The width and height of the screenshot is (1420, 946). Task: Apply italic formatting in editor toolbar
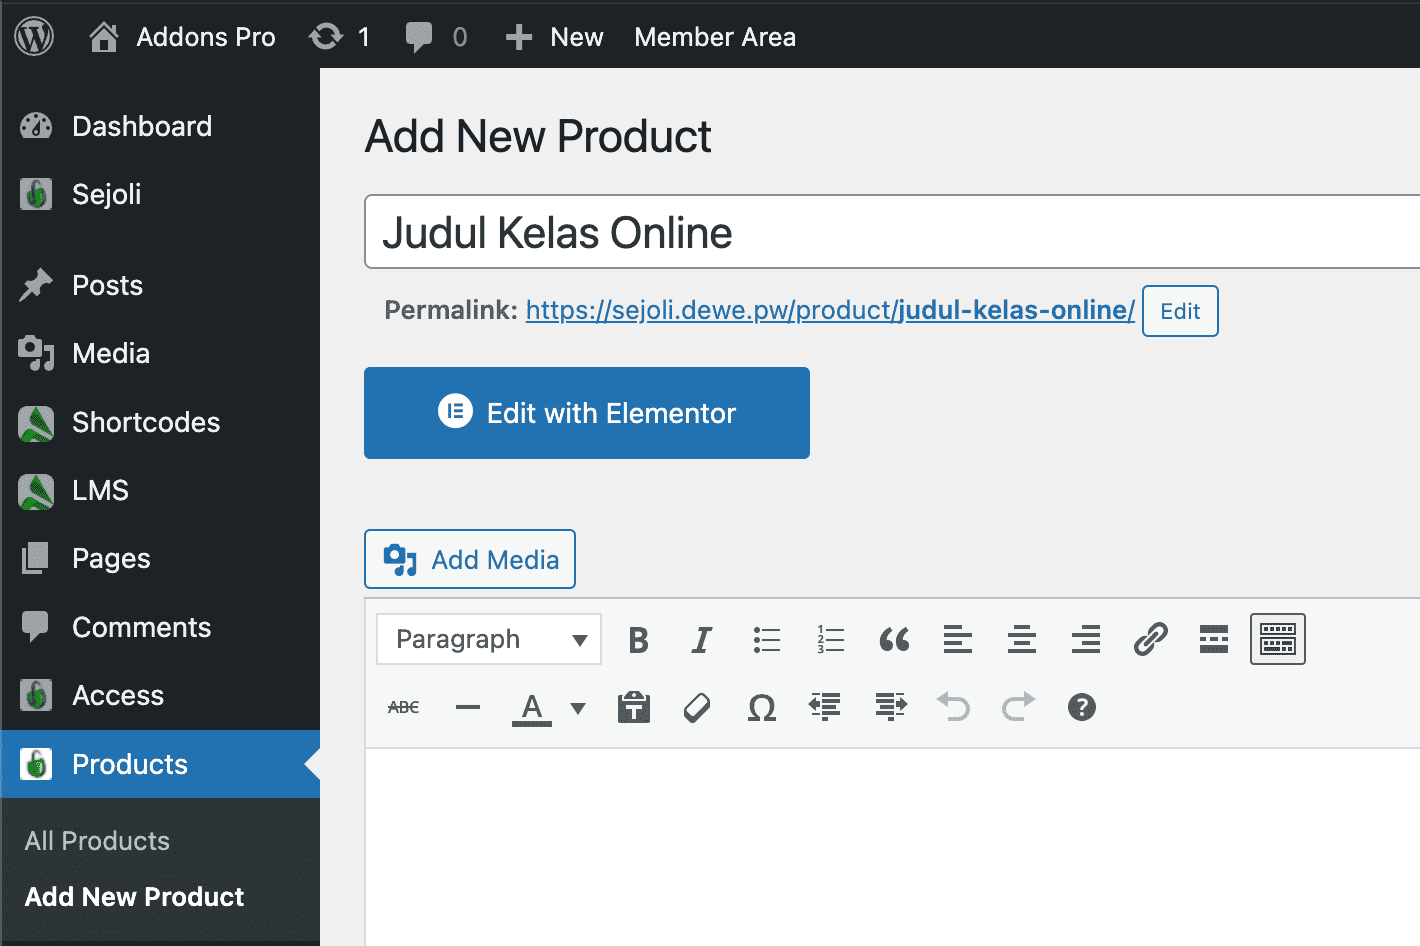[702, 640]
